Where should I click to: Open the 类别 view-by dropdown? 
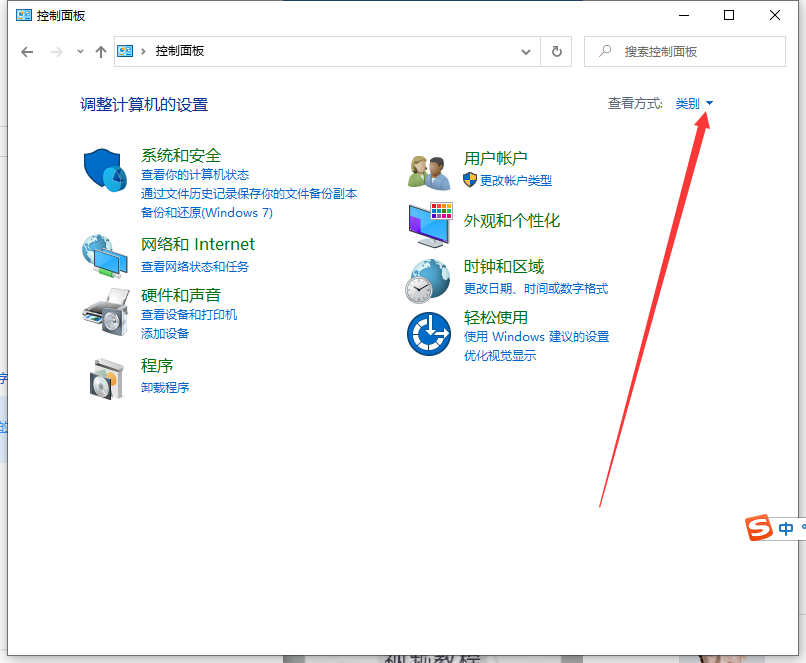[x=694, y=103]
